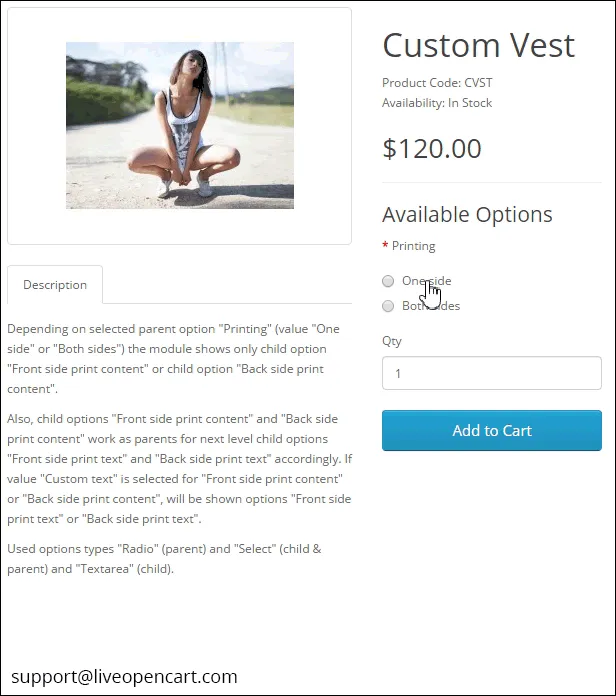Click the "Availability: In Stock" text
The width and height of the screenshot is (616, 696).
pyautogui.click(x=436, y=103)
